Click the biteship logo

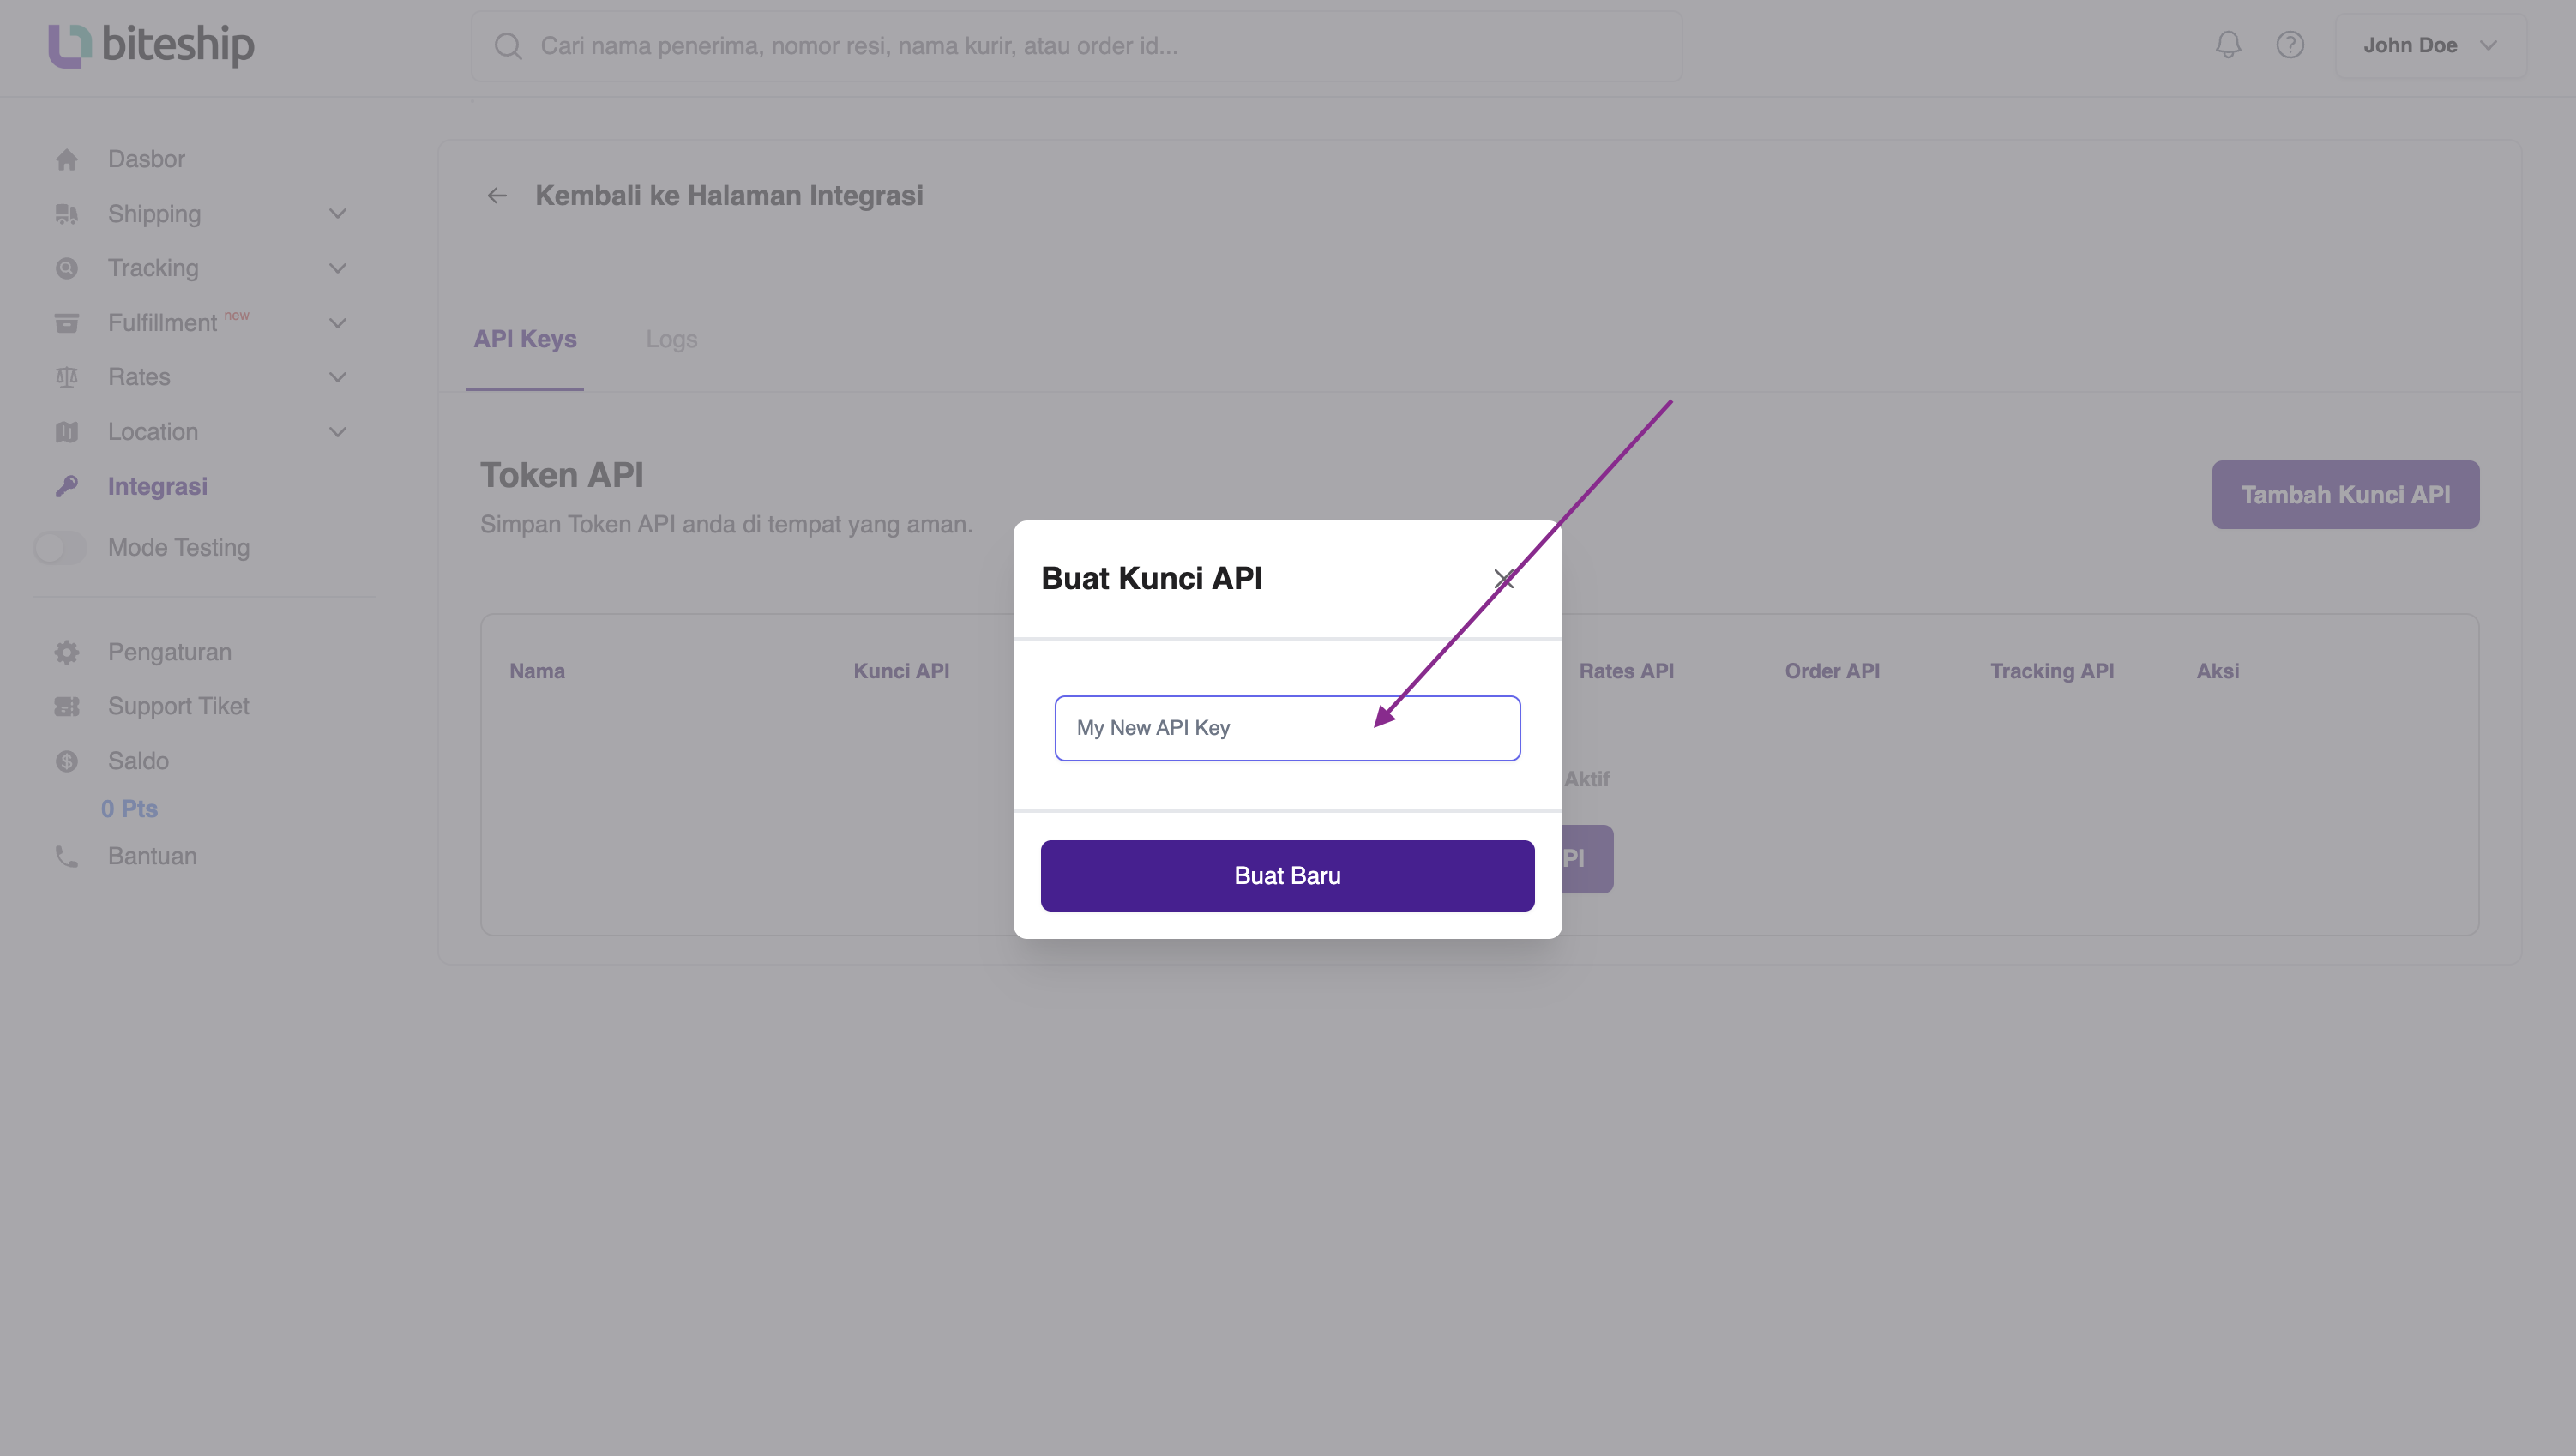[x=150, y=45]
